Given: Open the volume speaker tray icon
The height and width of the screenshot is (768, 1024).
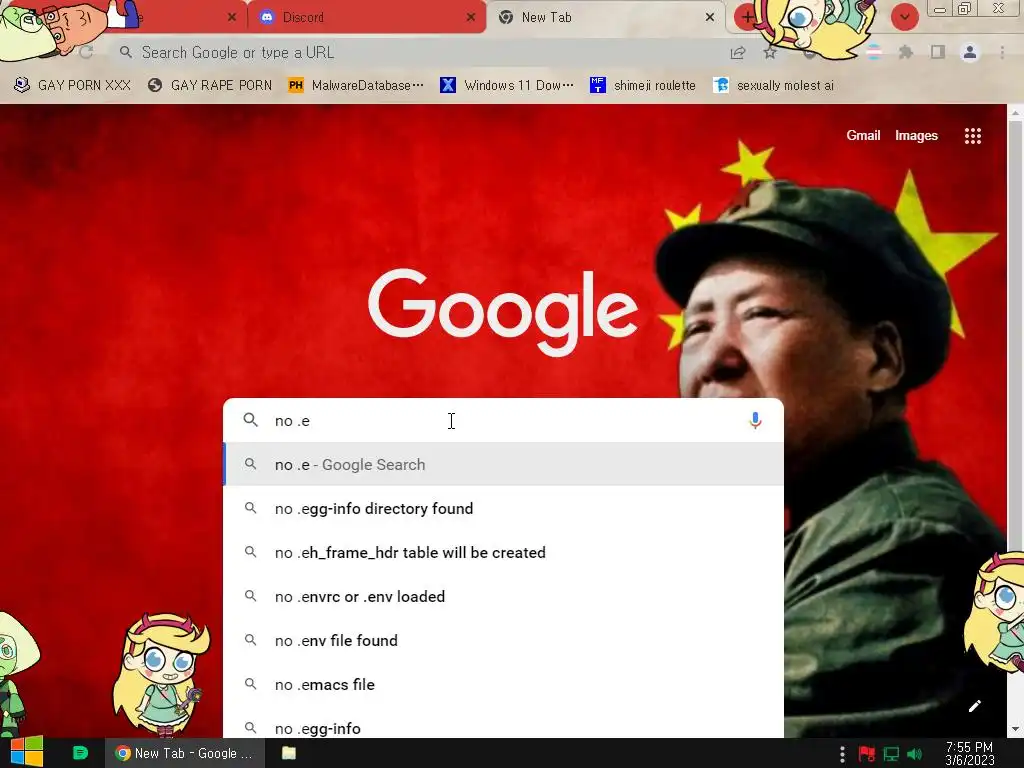Looking at the screenshot, I should coord(914,754).
